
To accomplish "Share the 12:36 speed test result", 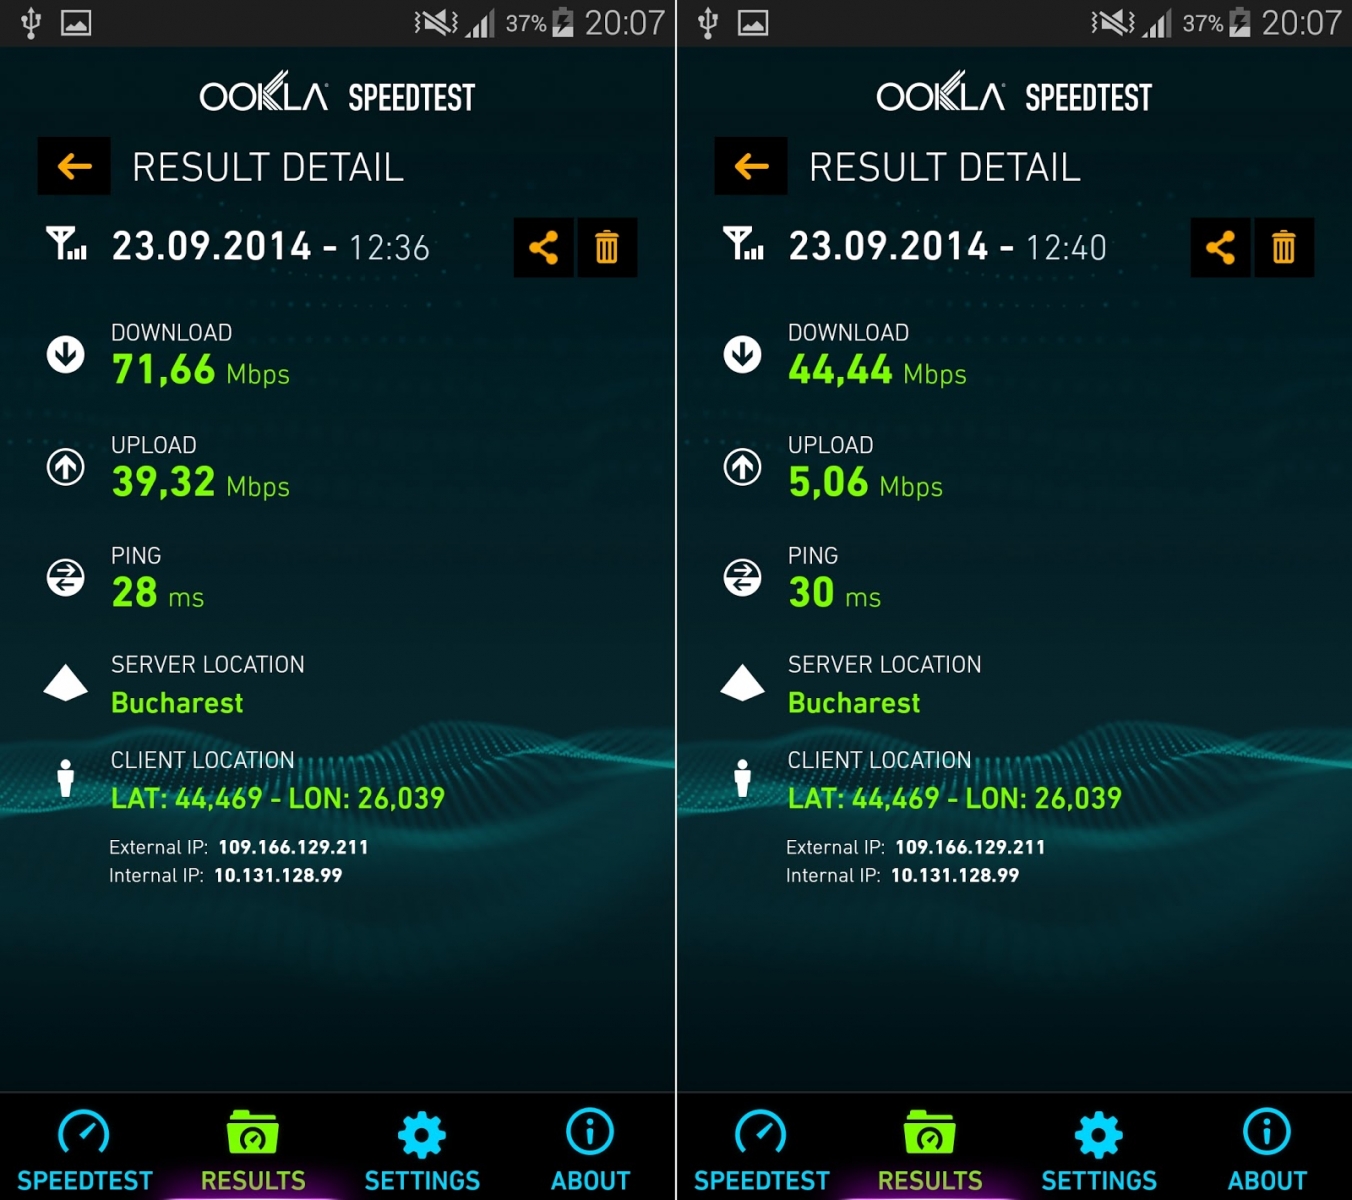I will (543, 247).
